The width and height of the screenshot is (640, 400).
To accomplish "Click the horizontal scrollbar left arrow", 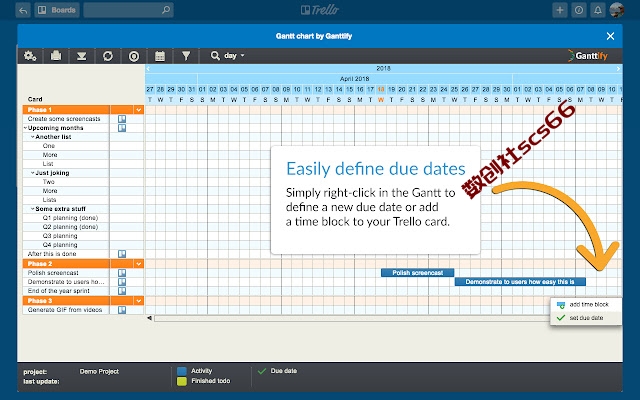I will [x=149, y=318].
